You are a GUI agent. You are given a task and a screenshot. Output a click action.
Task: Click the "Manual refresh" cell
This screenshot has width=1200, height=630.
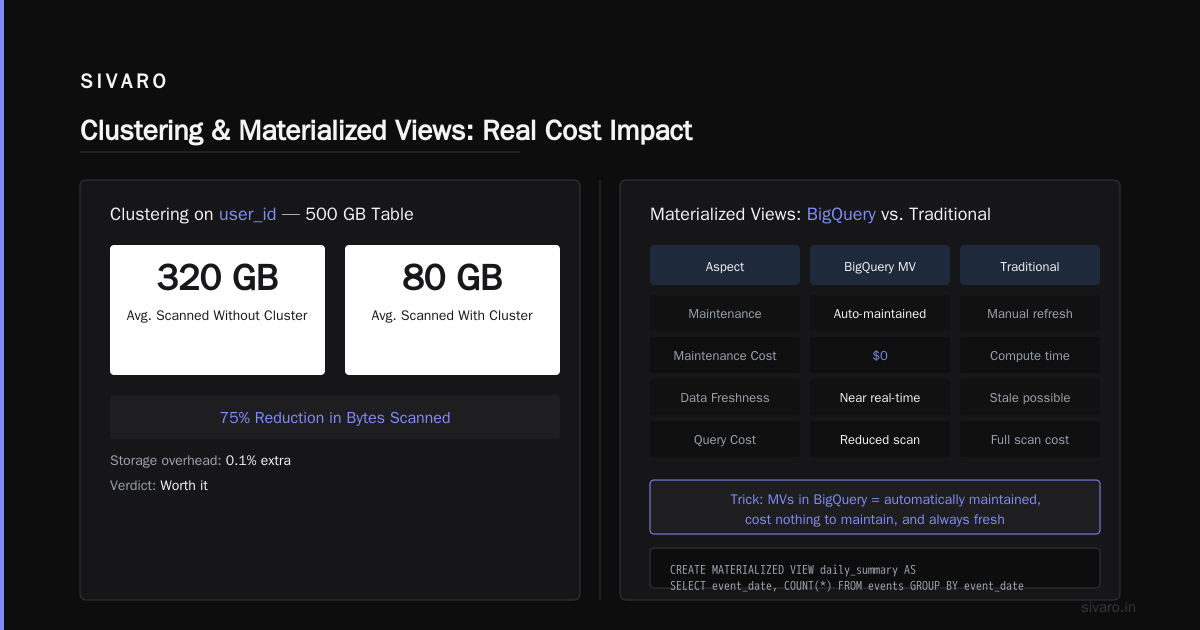(1030, 313)
